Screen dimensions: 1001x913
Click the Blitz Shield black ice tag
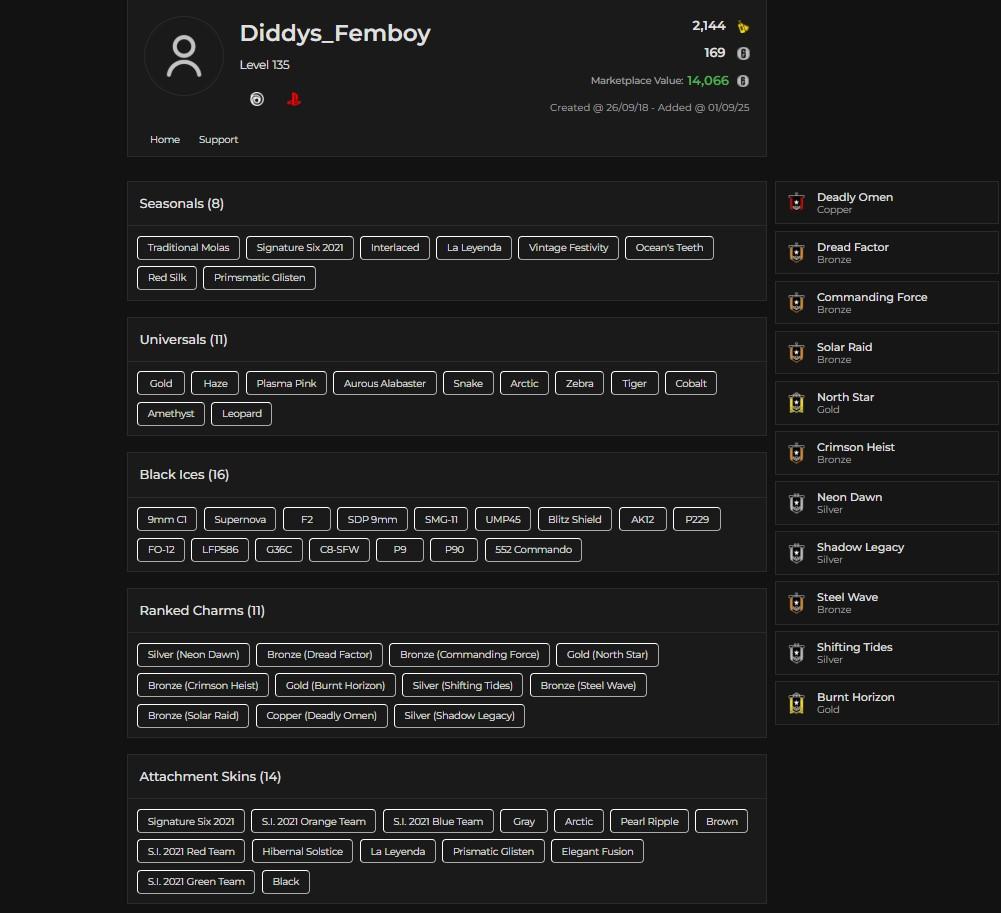(574, 520)
